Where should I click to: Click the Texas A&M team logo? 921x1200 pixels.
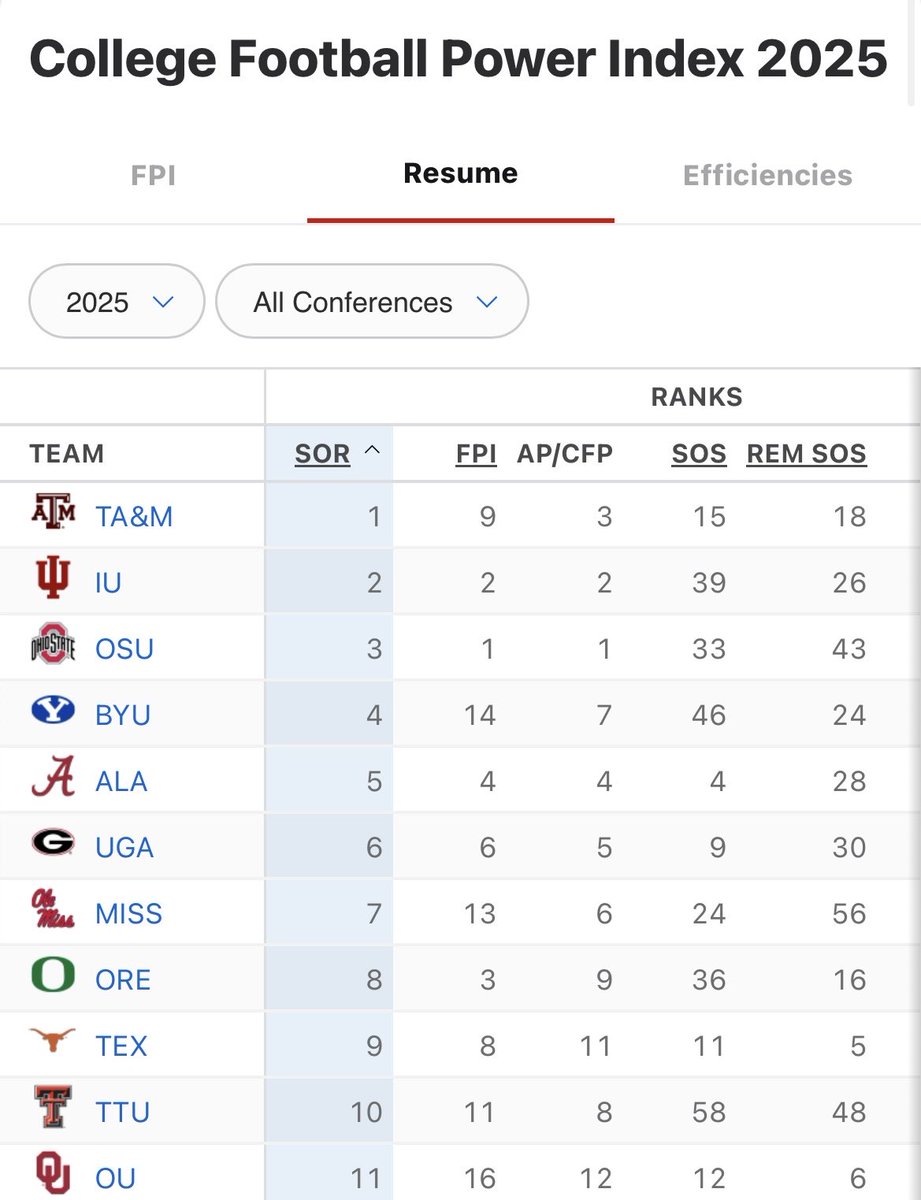click(x=53, y=514)
